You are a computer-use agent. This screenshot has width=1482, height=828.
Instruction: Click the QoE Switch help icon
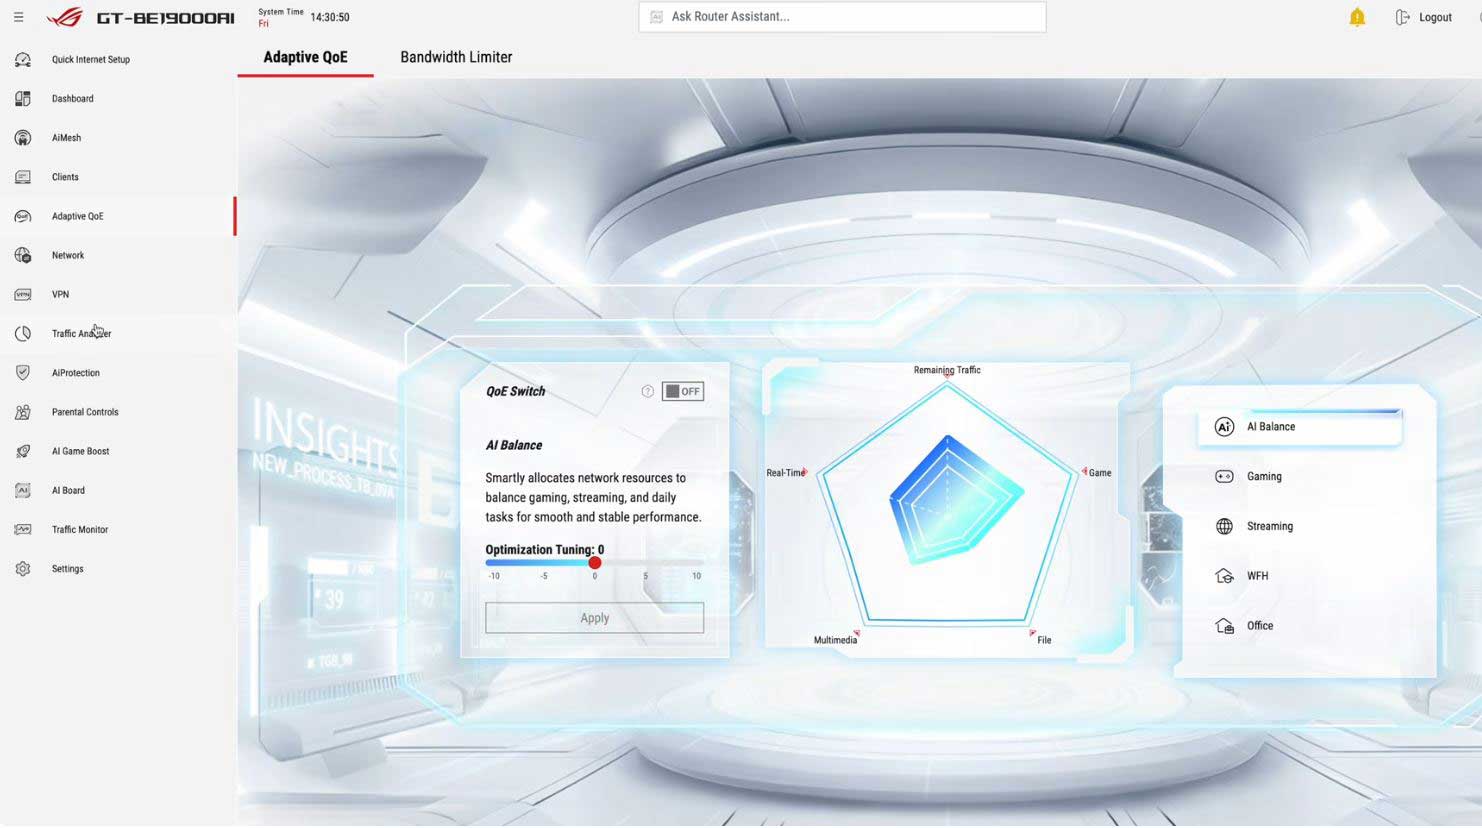(648, 392)
